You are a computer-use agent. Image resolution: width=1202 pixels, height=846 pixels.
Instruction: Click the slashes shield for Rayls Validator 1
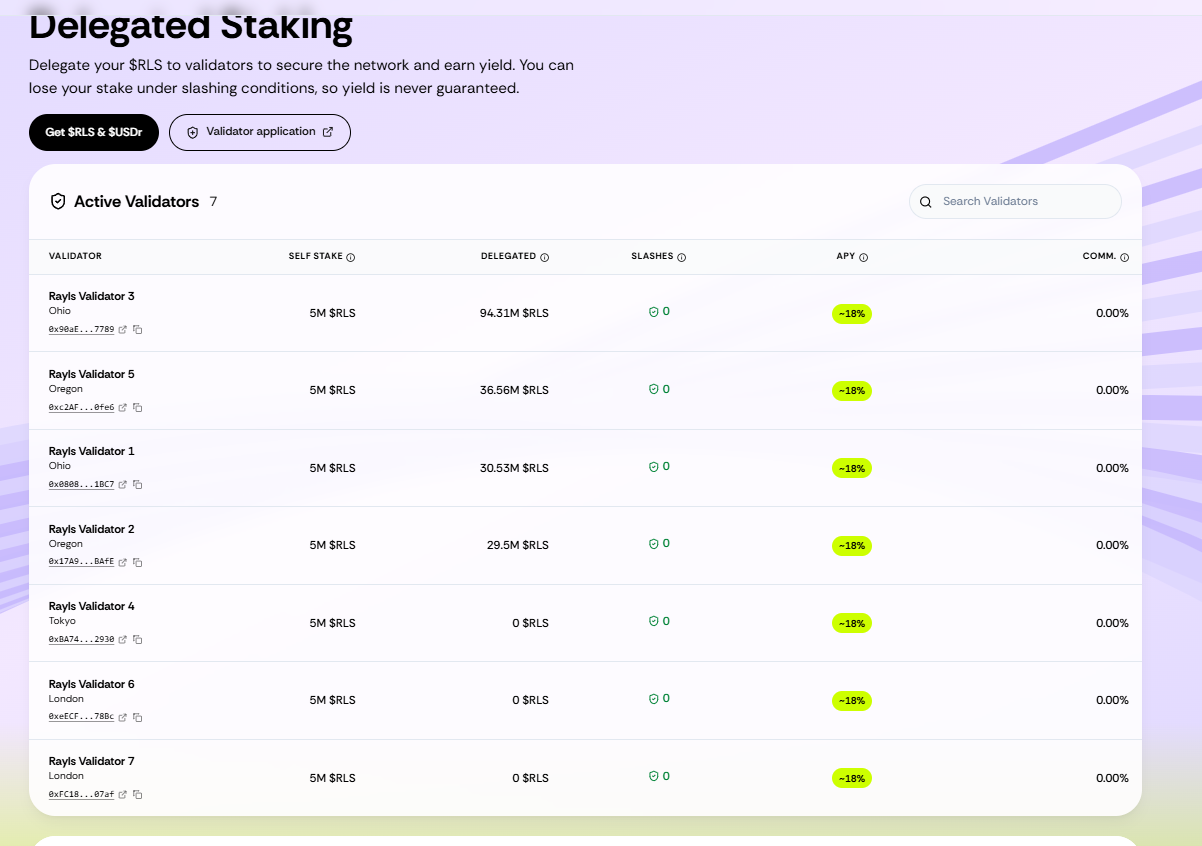(654, 467)
